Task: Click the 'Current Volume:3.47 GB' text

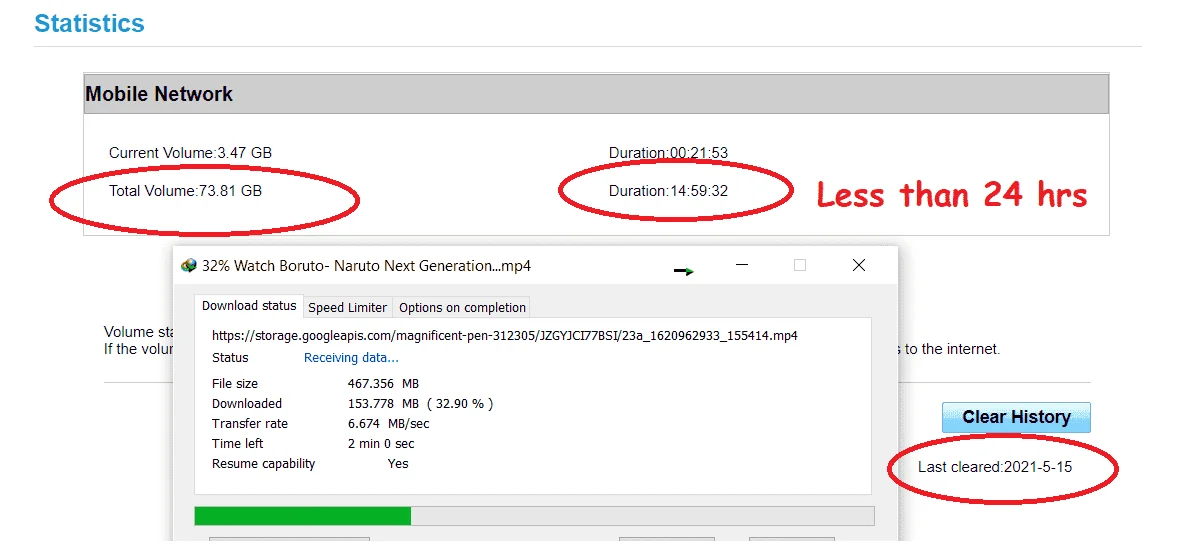Action: [x=190, y=153]
